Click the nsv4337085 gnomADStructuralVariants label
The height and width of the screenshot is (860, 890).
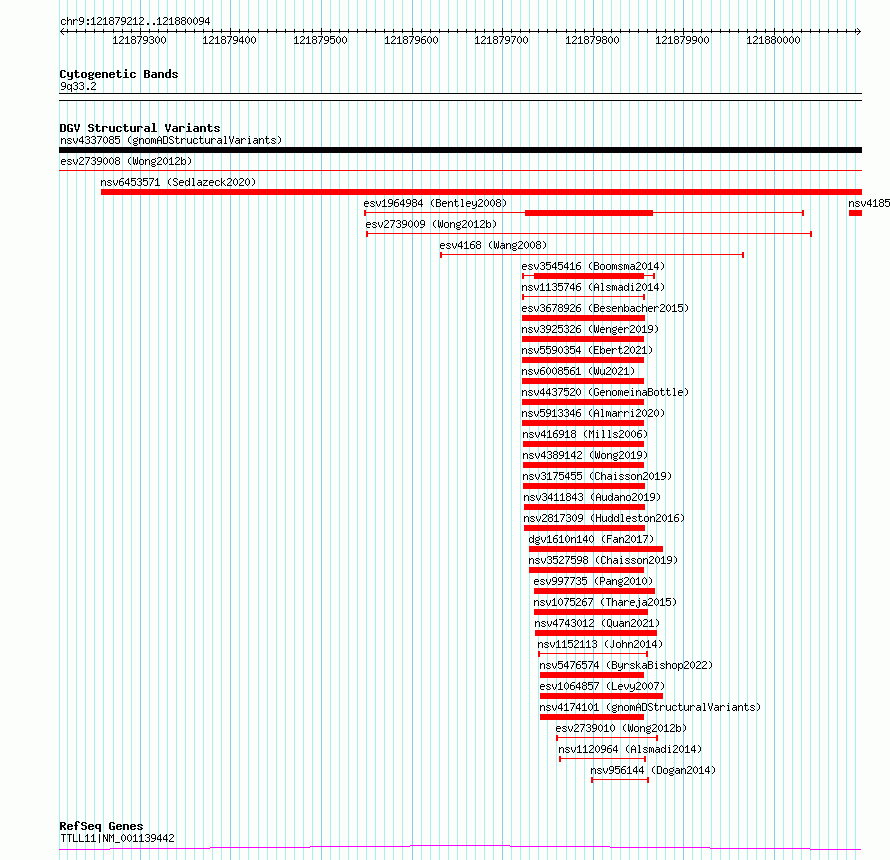171,140
